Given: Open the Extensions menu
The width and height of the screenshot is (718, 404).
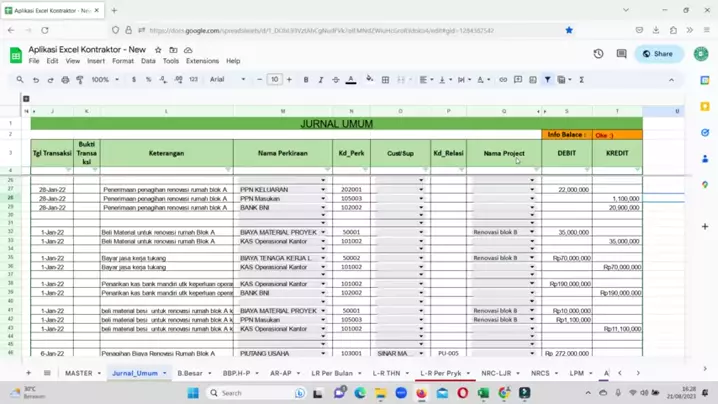Looking at the screenshot, I should tap(202, 61).
